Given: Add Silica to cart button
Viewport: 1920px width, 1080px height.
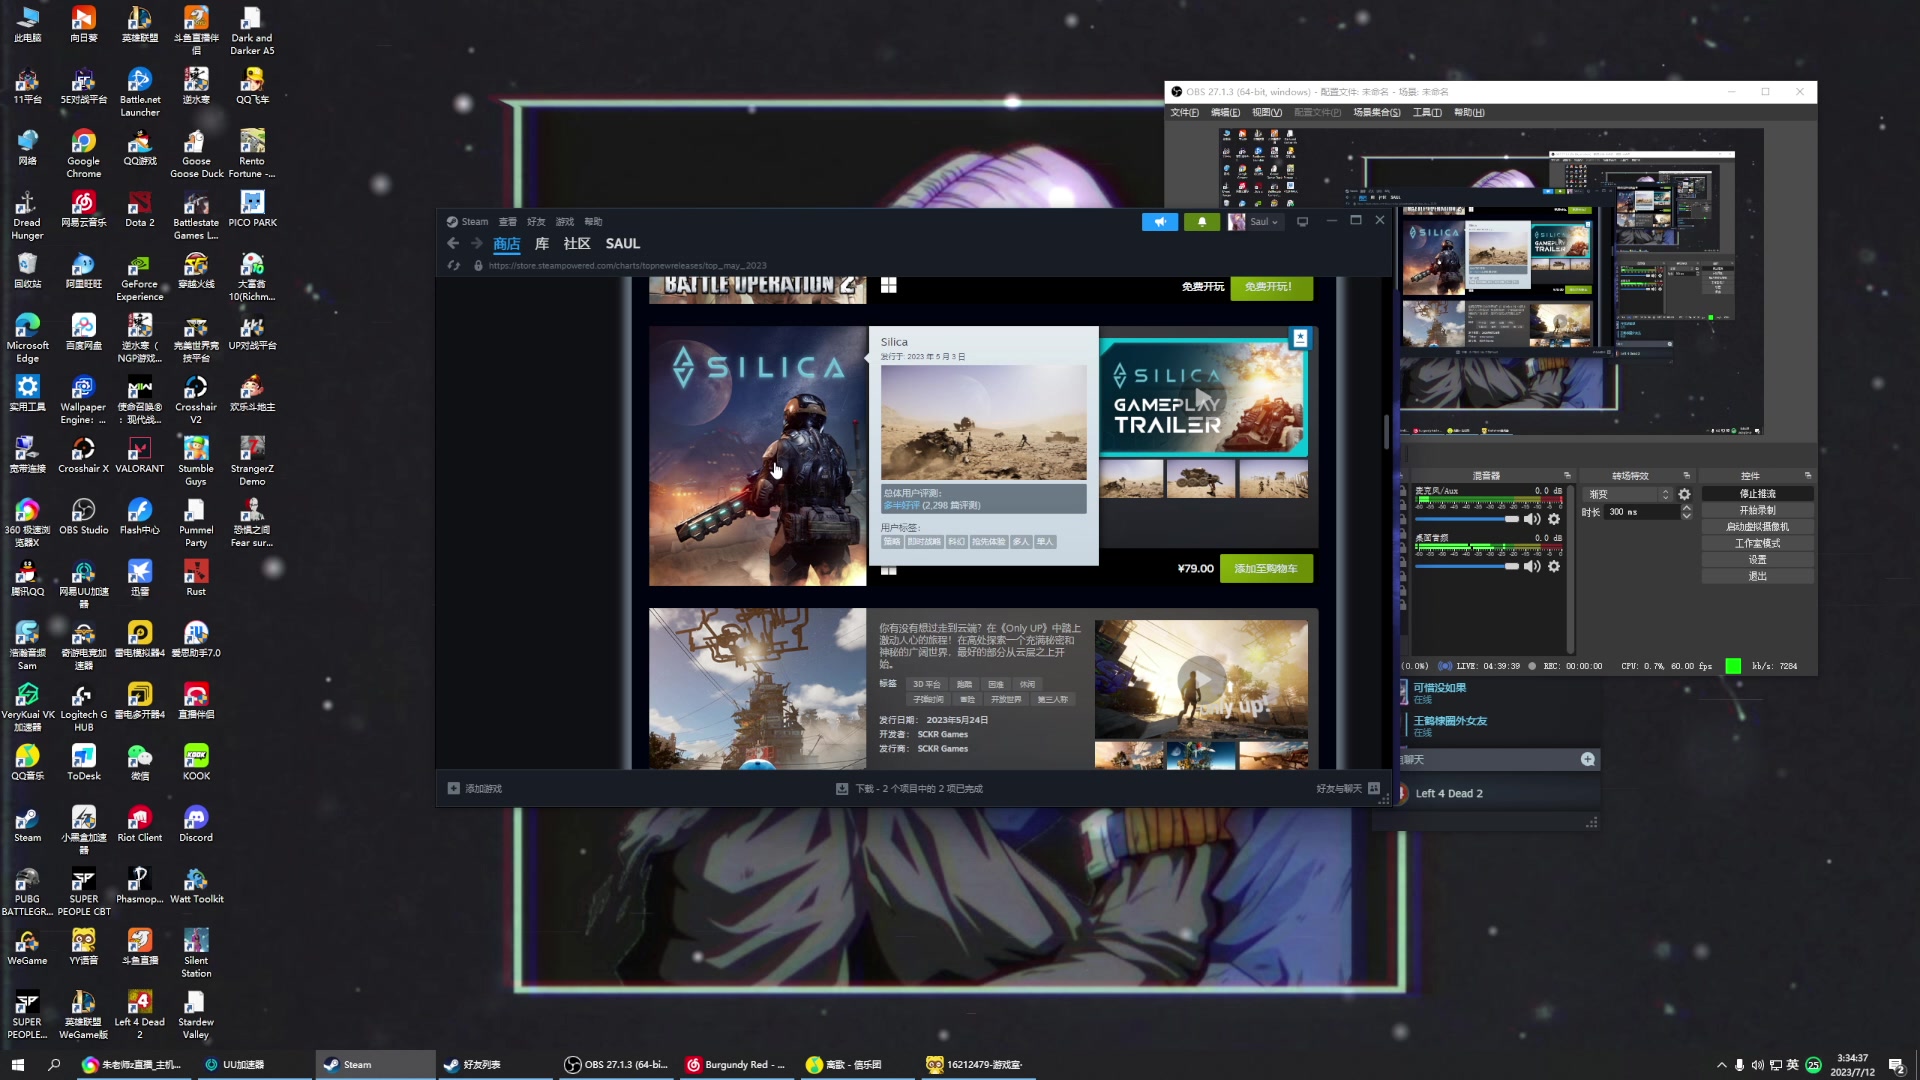Looking at the screenshot, I should click(x=1266, y=569).
